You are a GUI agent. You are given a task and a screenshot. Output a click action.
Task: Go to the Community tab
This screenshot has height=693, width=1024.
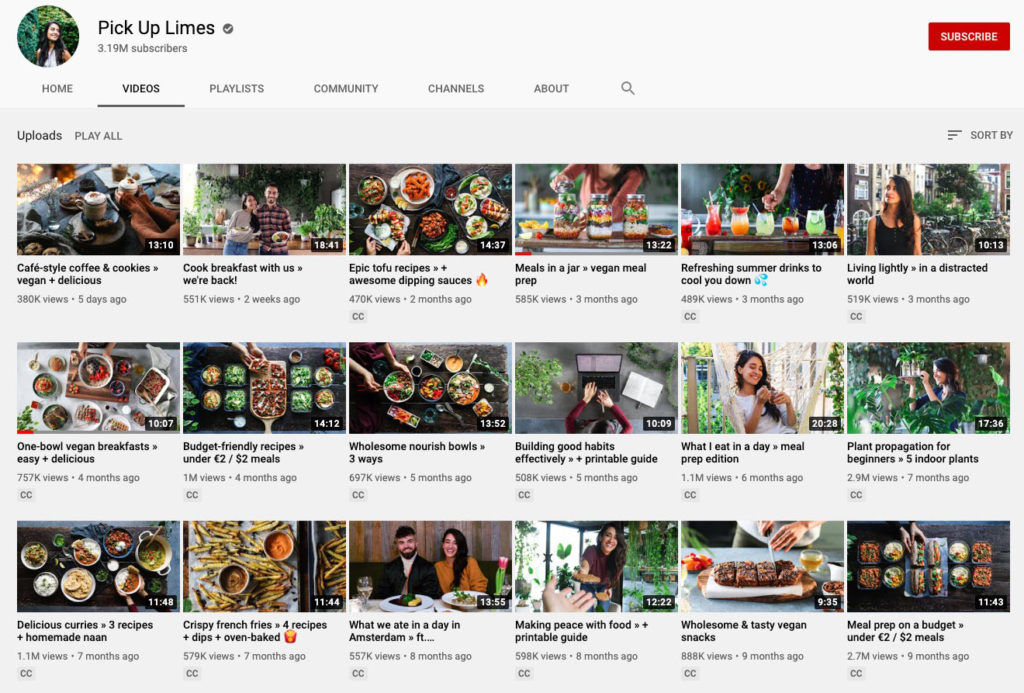346,88
